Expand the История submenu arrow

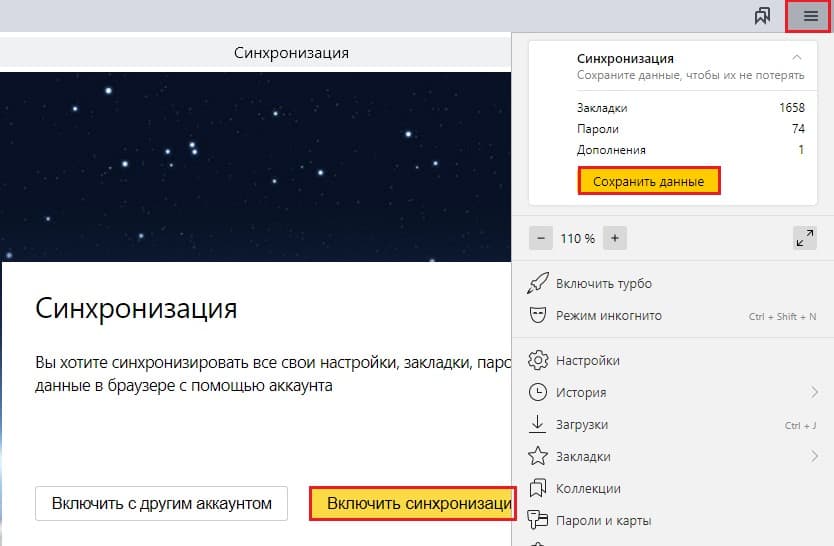tap(814, 392)
